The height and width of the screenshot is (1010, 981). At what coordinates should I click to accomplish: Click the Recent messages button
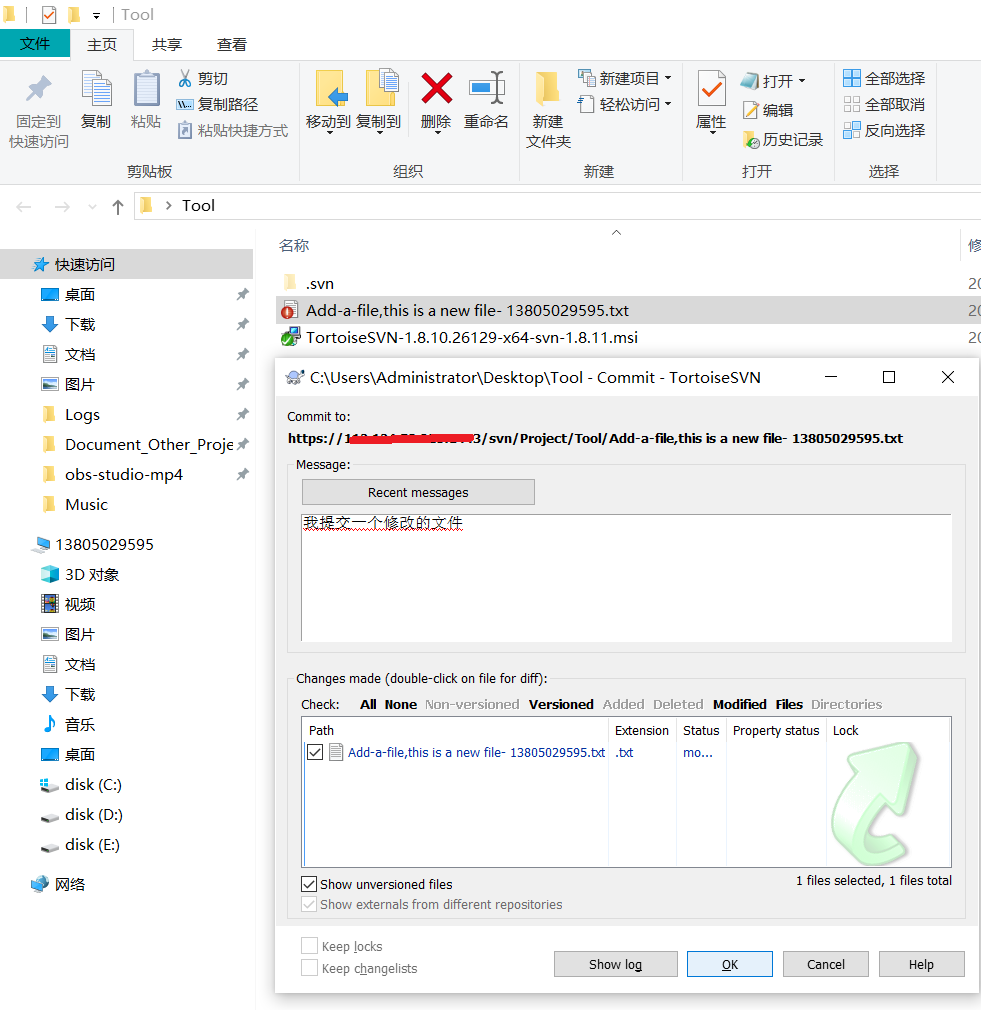(418, 492)
